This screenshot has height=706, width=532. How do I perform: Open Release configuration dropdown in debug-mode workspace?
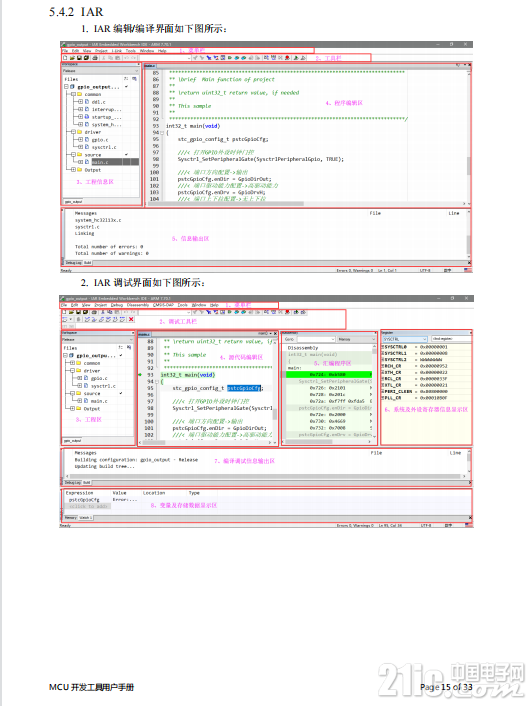coord(97,339)
